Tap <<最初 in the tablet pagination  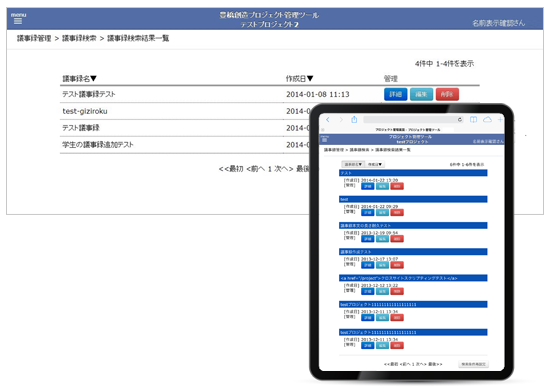tap(391, 364)
